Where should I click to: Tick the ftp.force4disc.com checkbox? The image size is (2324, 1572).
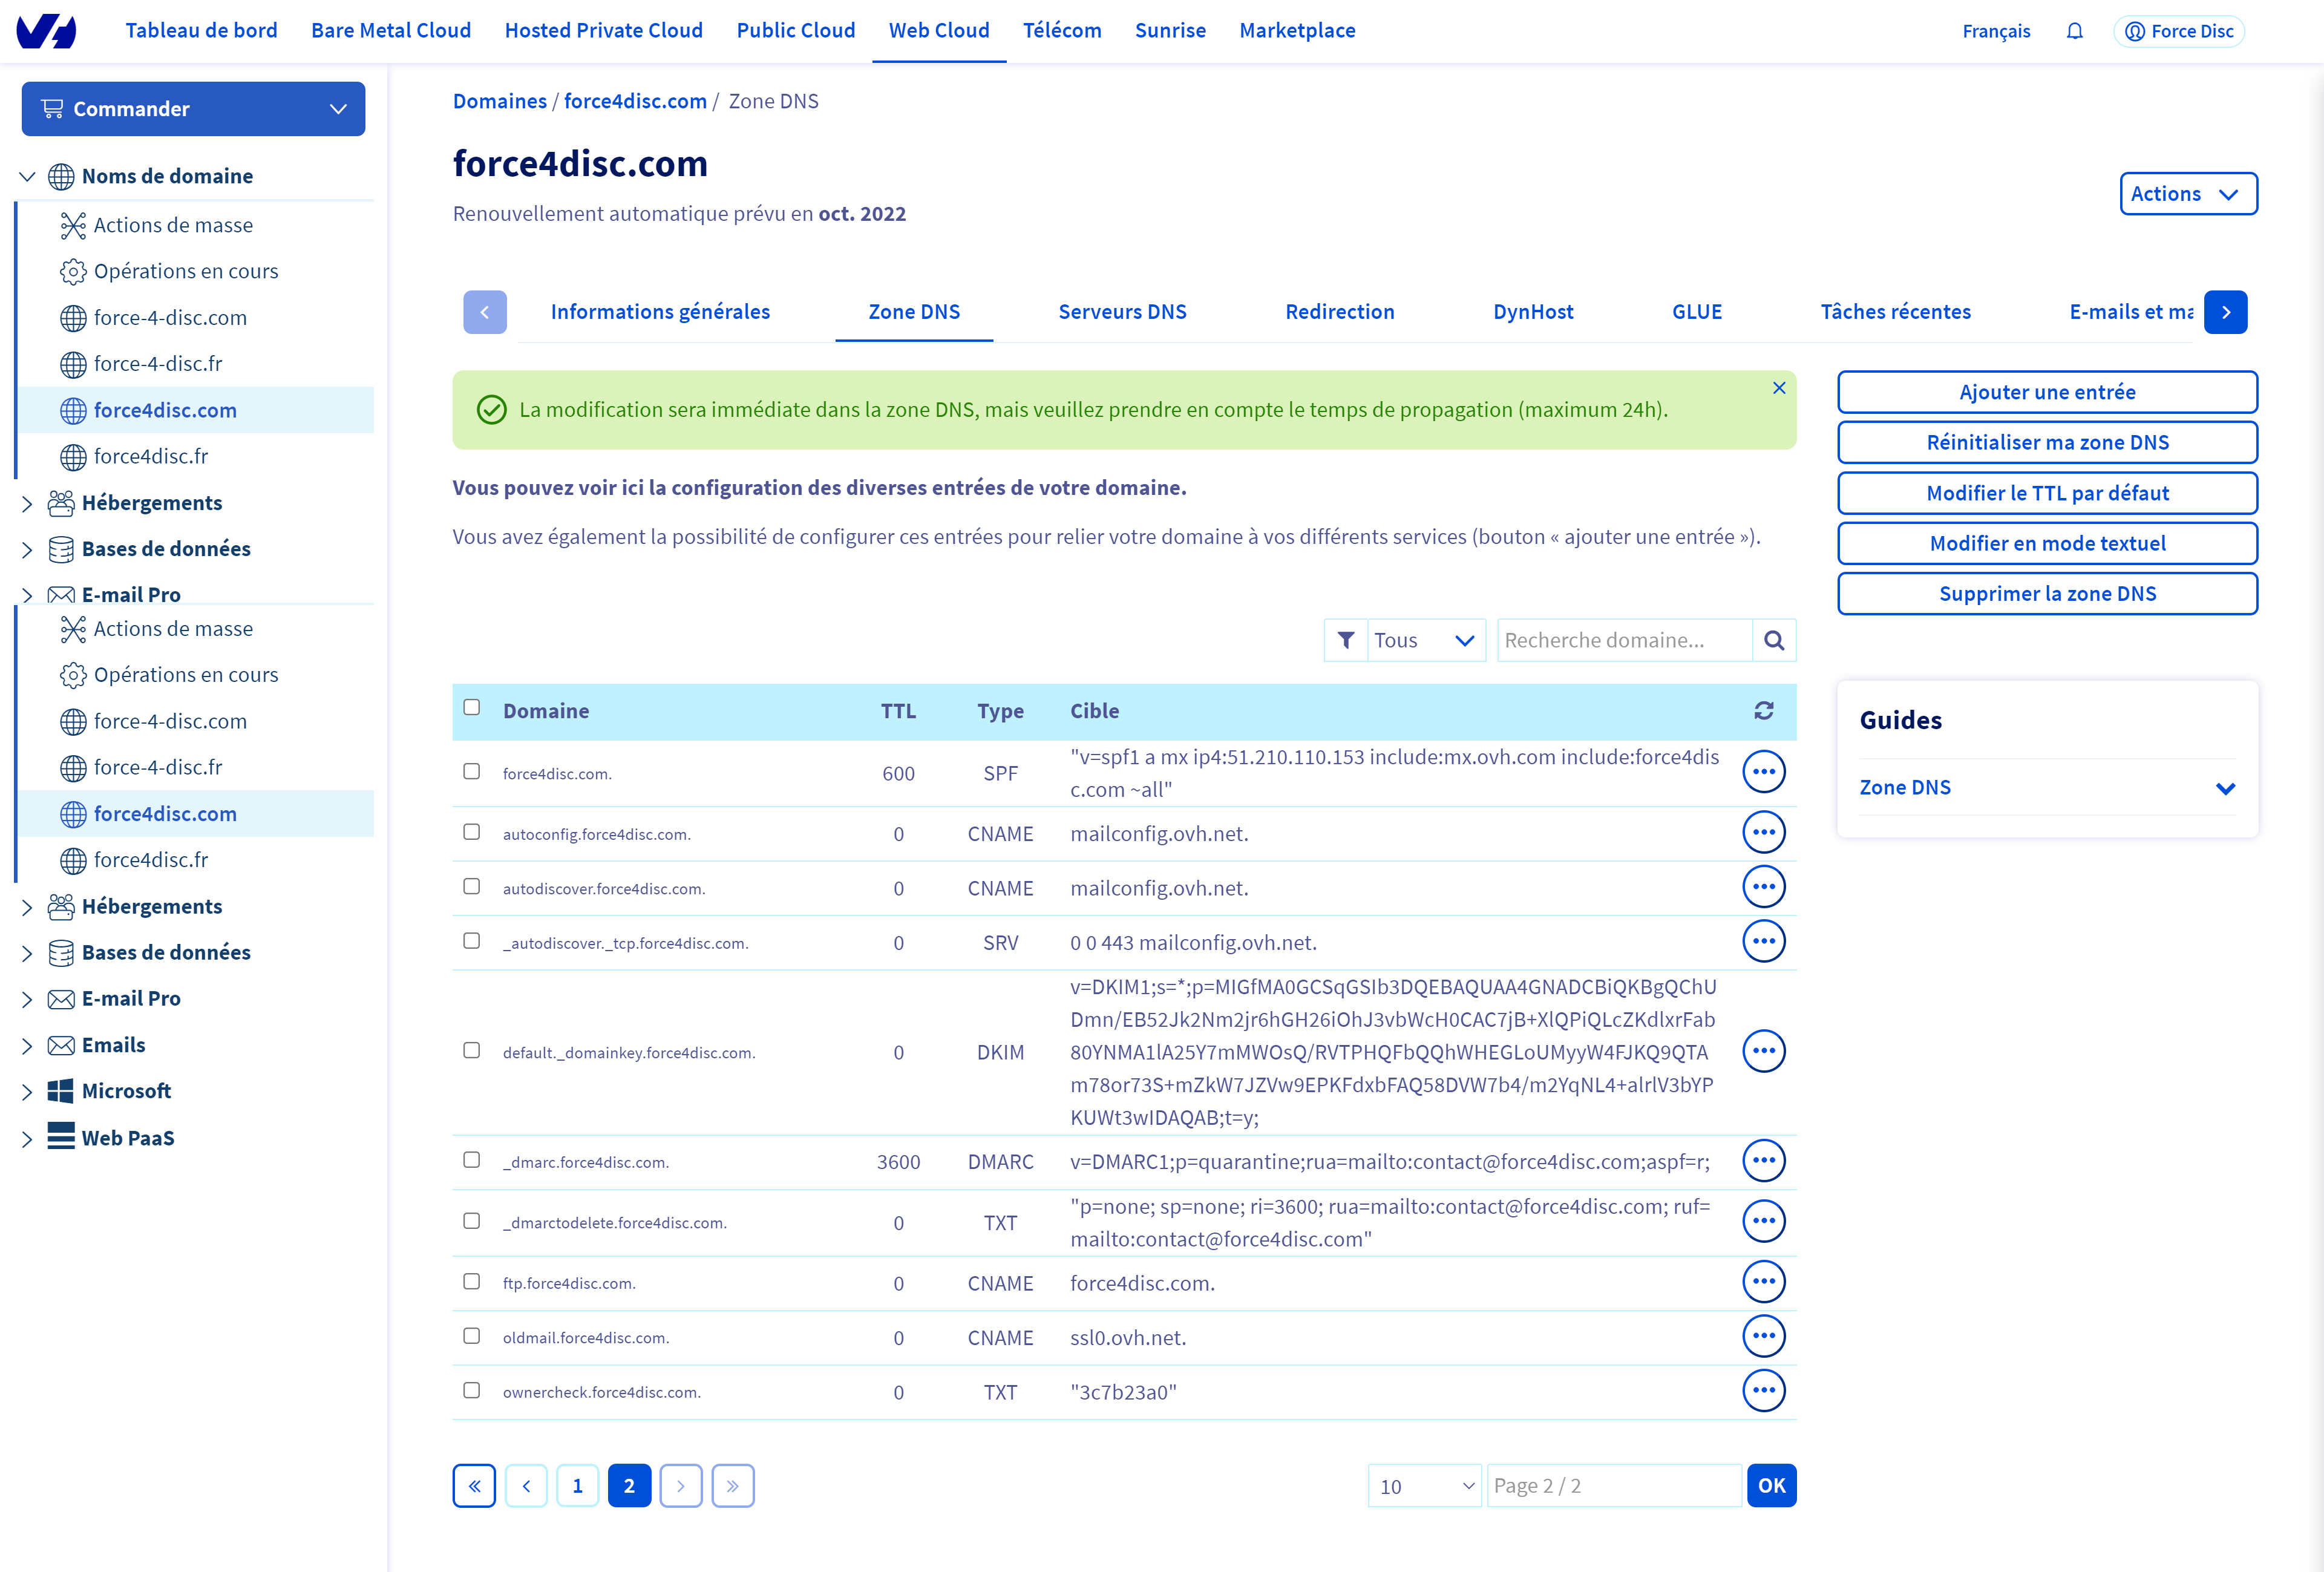471,1281
